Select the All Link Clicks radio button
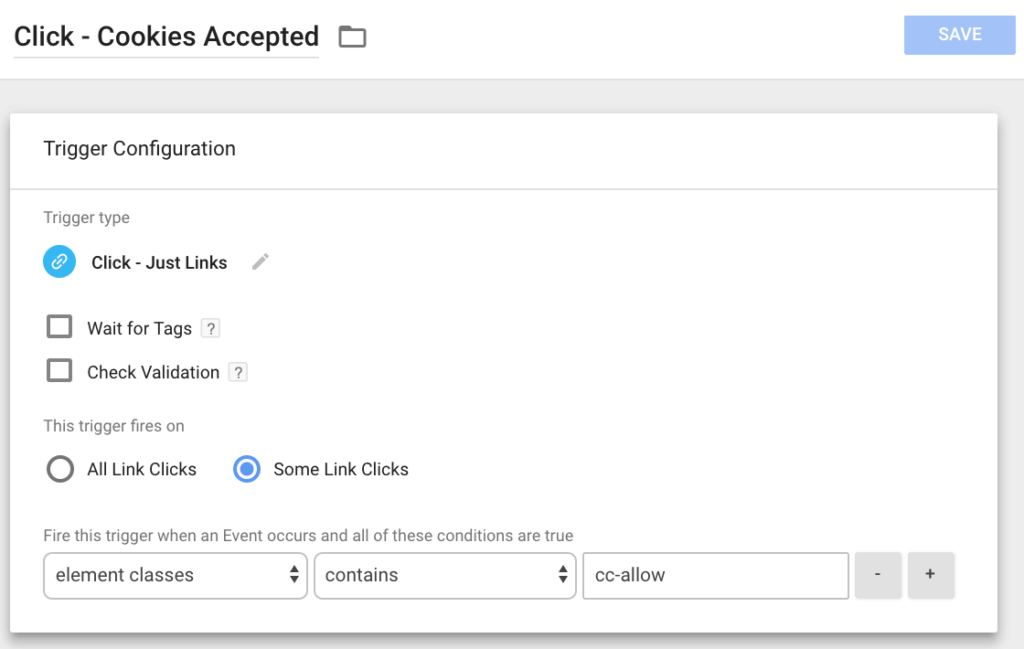1024x649 pixels. pos(60,469)
